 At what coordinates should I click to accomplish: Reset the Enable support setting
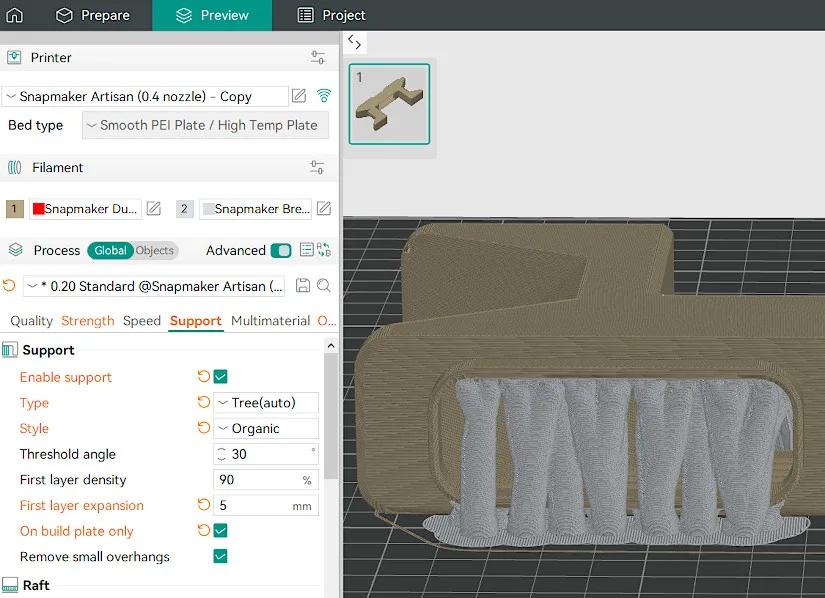pyautogui.click(x=204, y=376)
